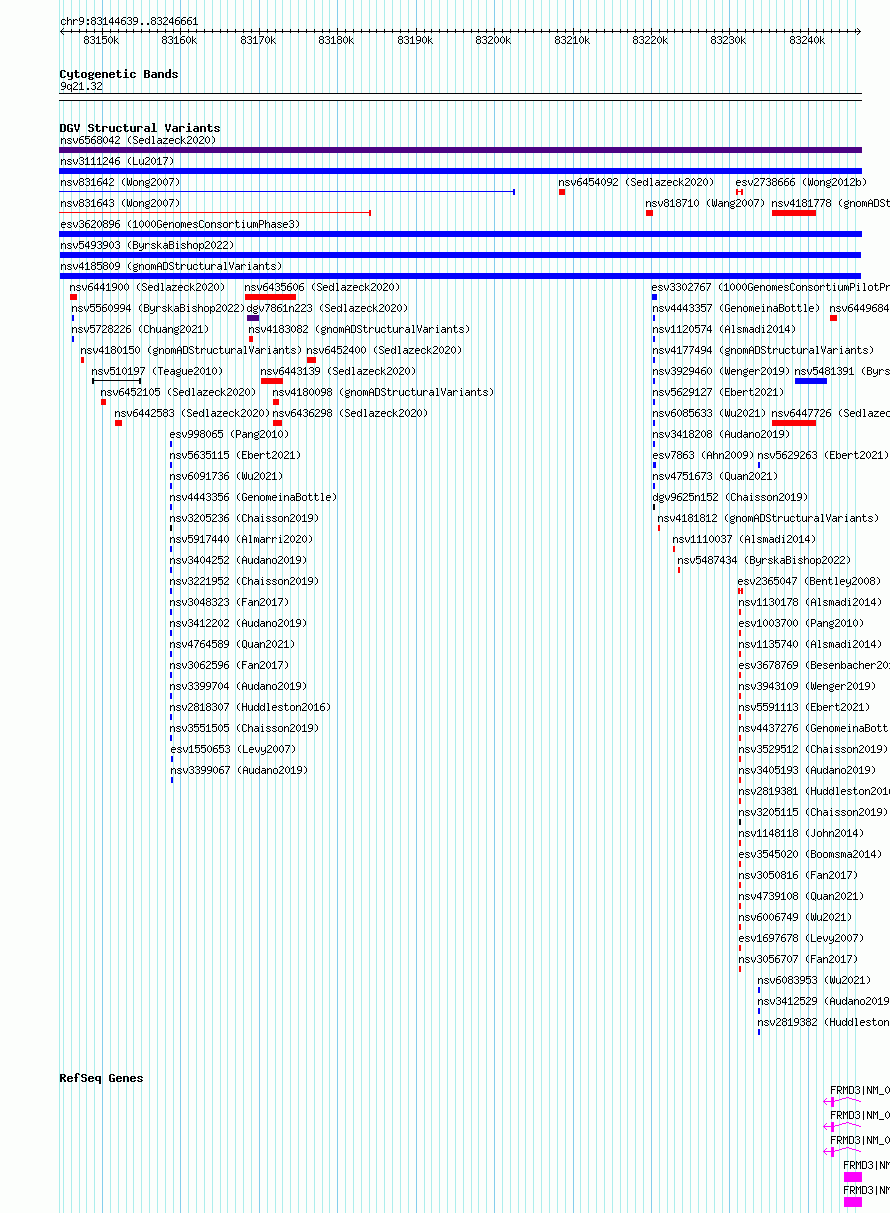Open variant nsv3111246 (Lu2017) label
Viewport: 890px width, 1213px height.
click(x=117, y=162)
